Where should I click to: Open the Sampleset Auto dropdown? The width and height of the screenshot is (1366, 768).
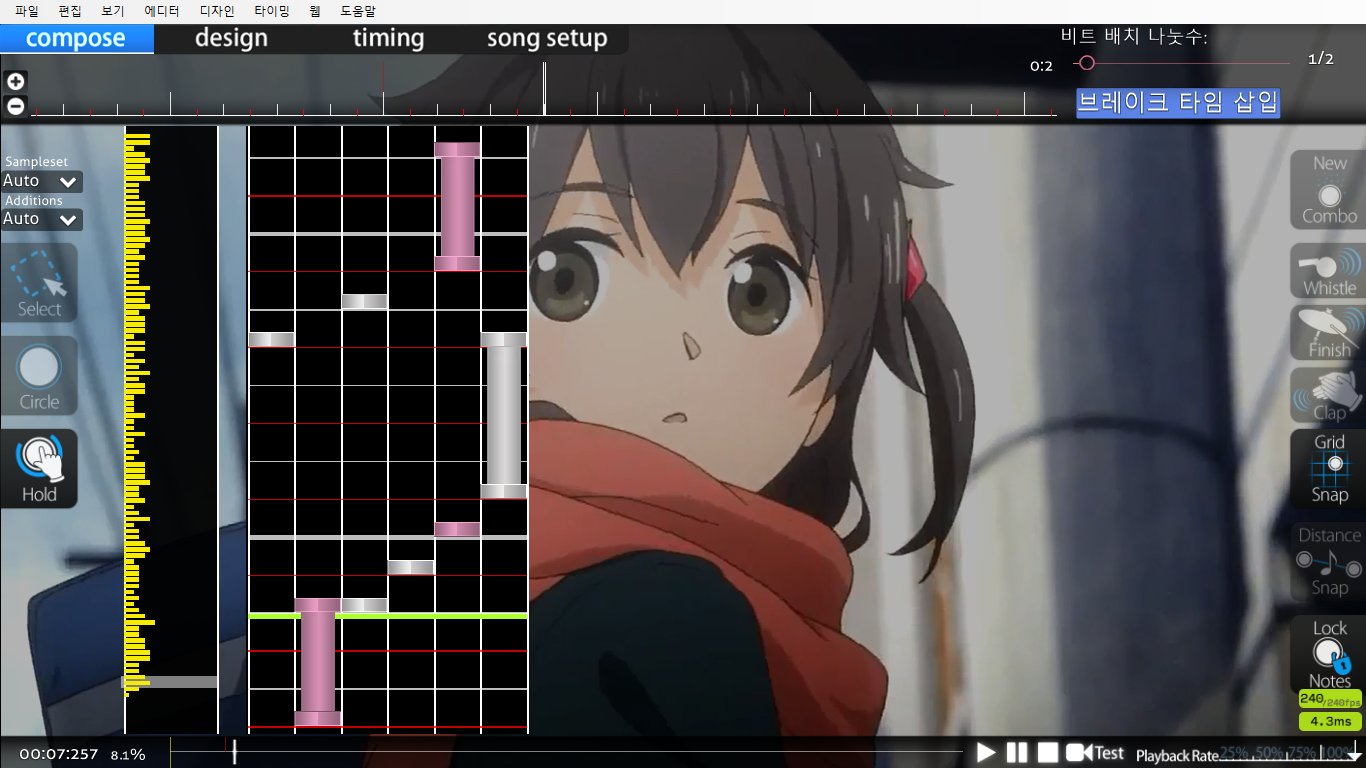(42, 181)
